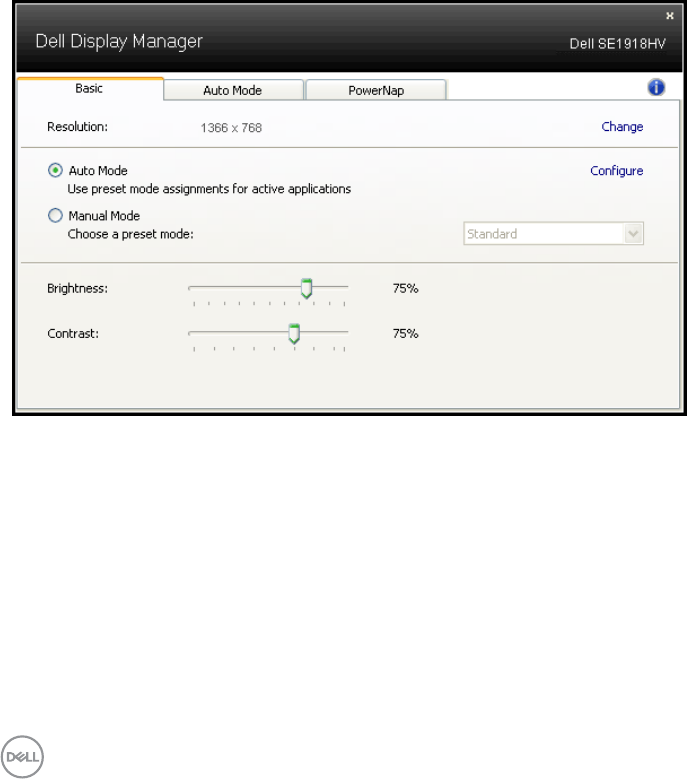The image size is (687, 779).
Task: Close the Dell Display Manager window
Action: (x=670, y=16)
